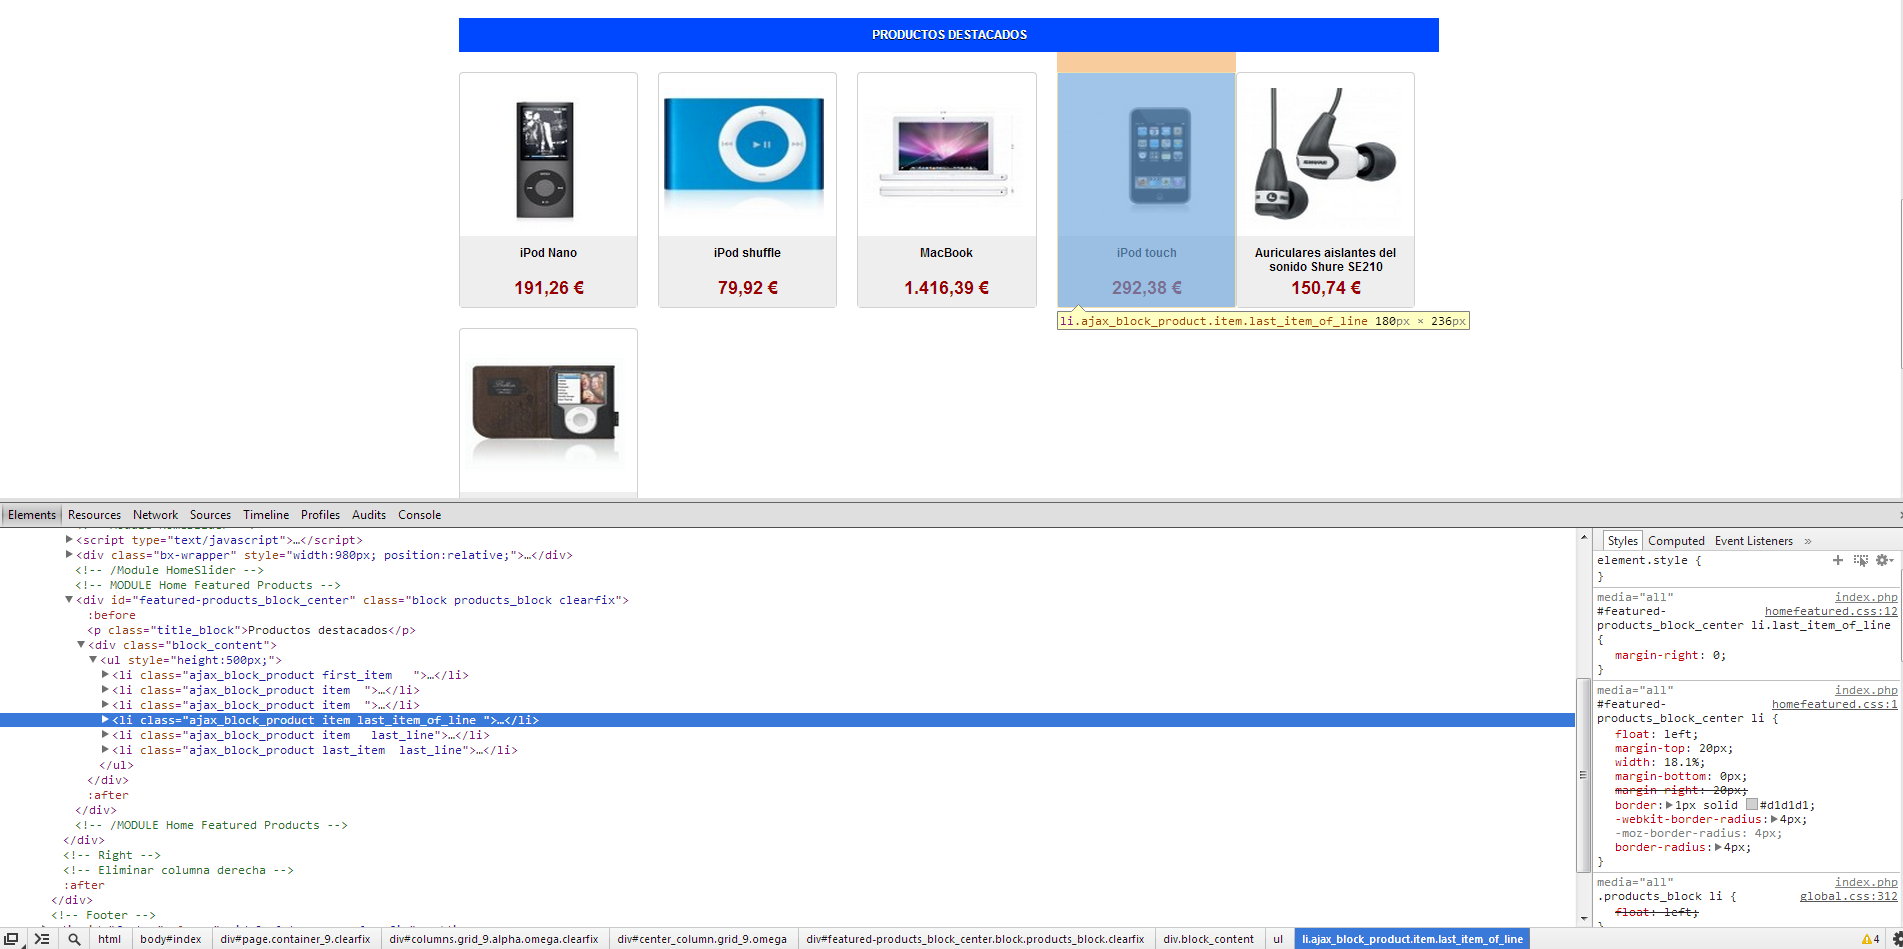Click the dock/undock DevTools icon
1903x949 pixels.
(x=12, y=939)
